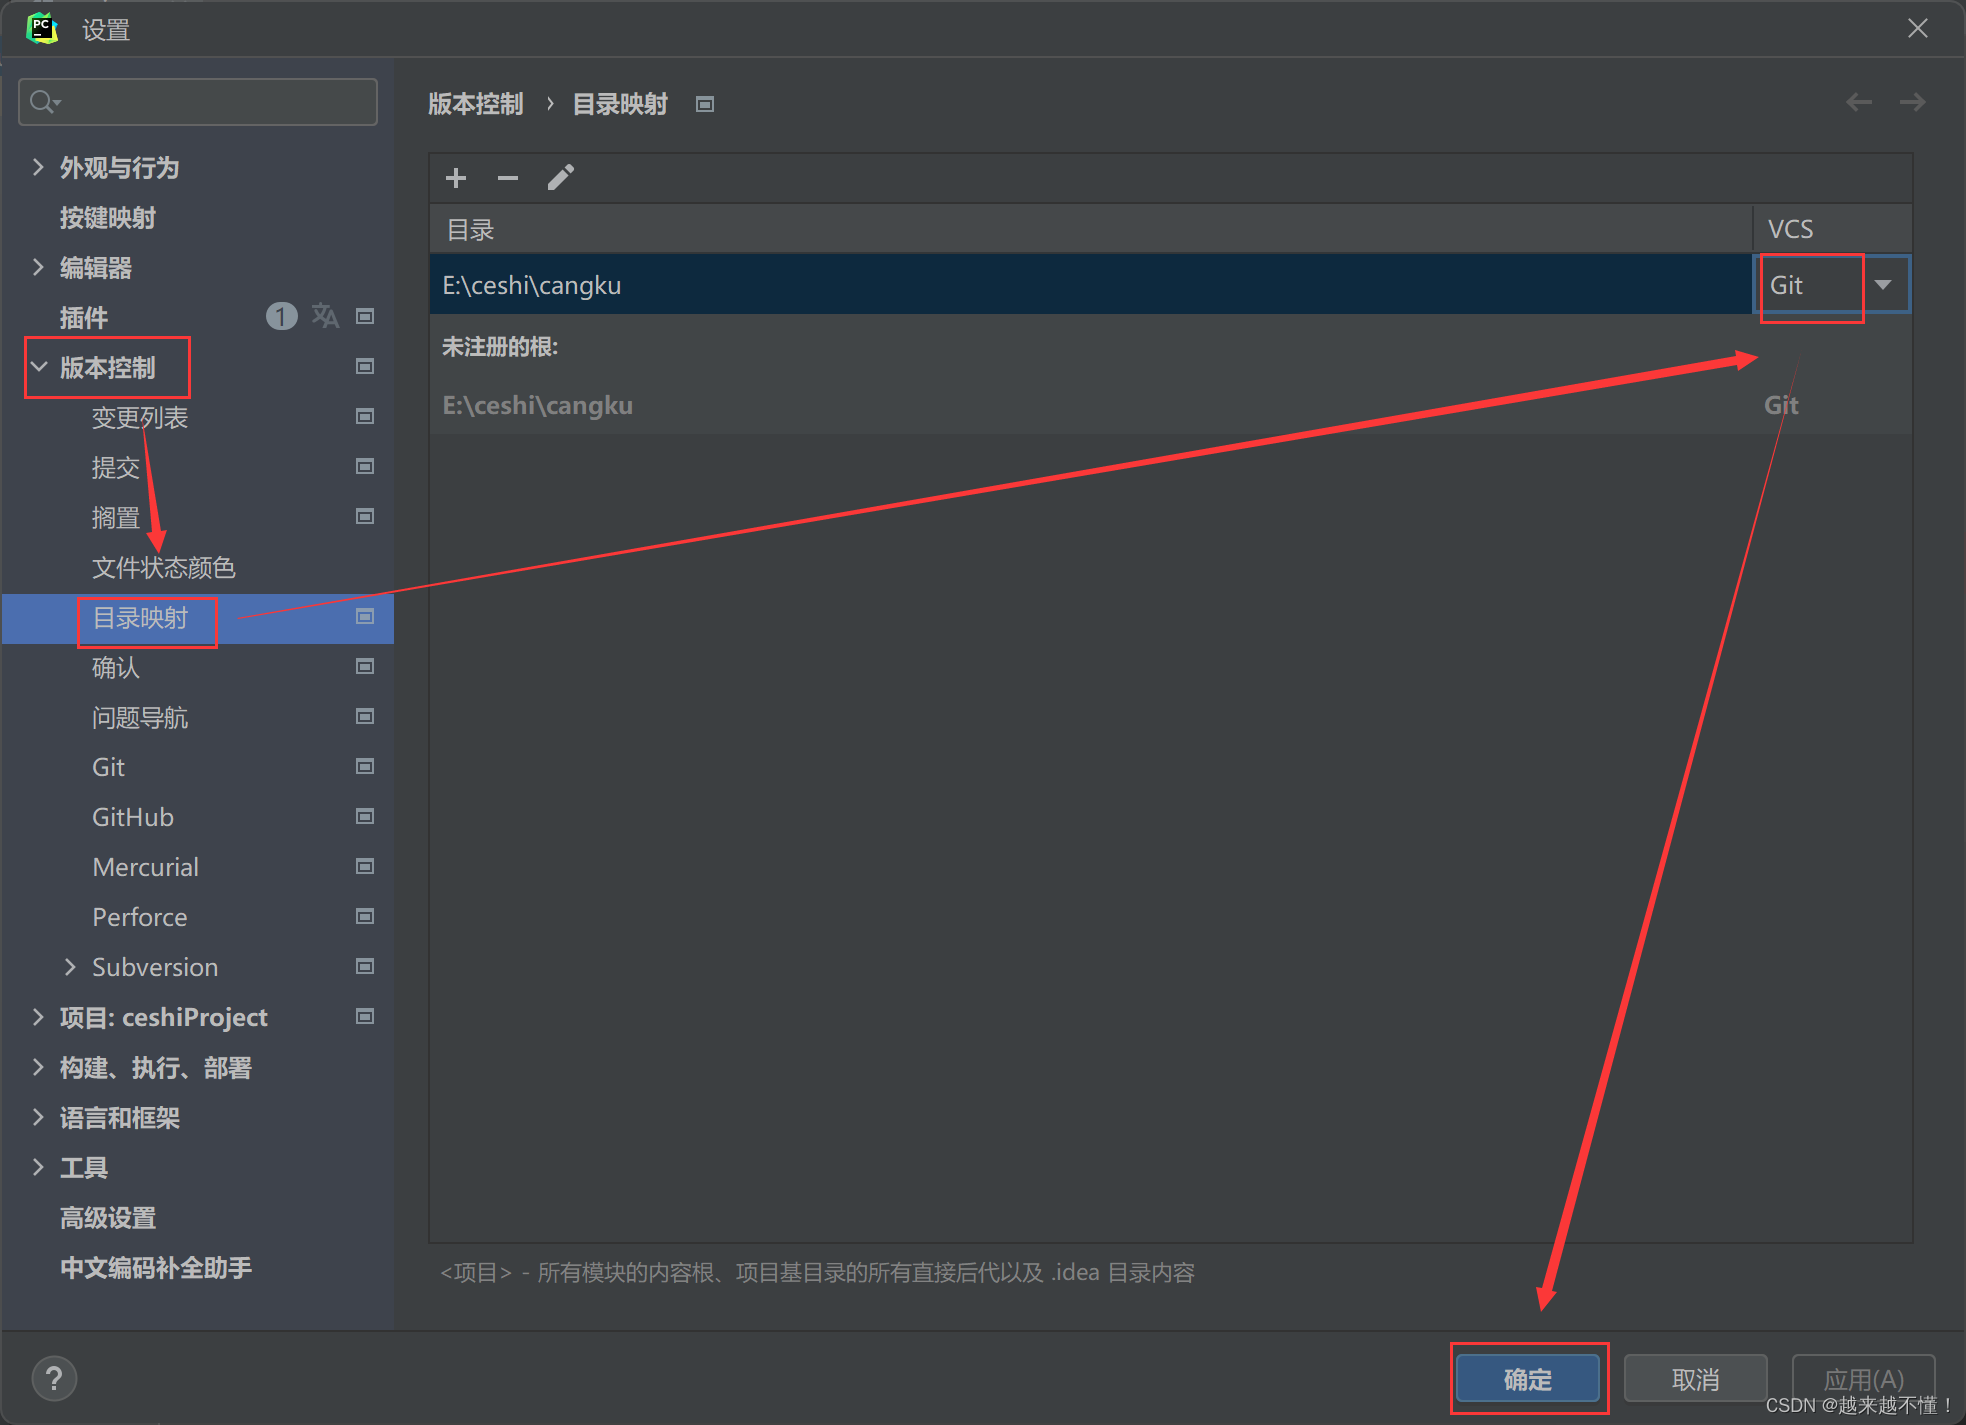Click the 应用(A) button
The height and width of the screenshot is (1425, 1966).
click(1864, 1379)
